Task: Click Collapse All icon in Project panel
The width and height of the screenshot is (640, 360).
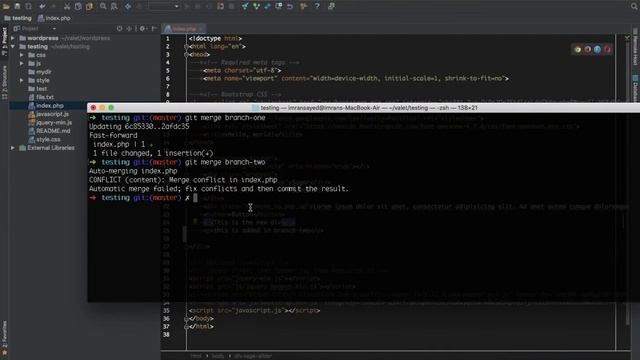Action: pyautogui.click(x=129, y=29)
